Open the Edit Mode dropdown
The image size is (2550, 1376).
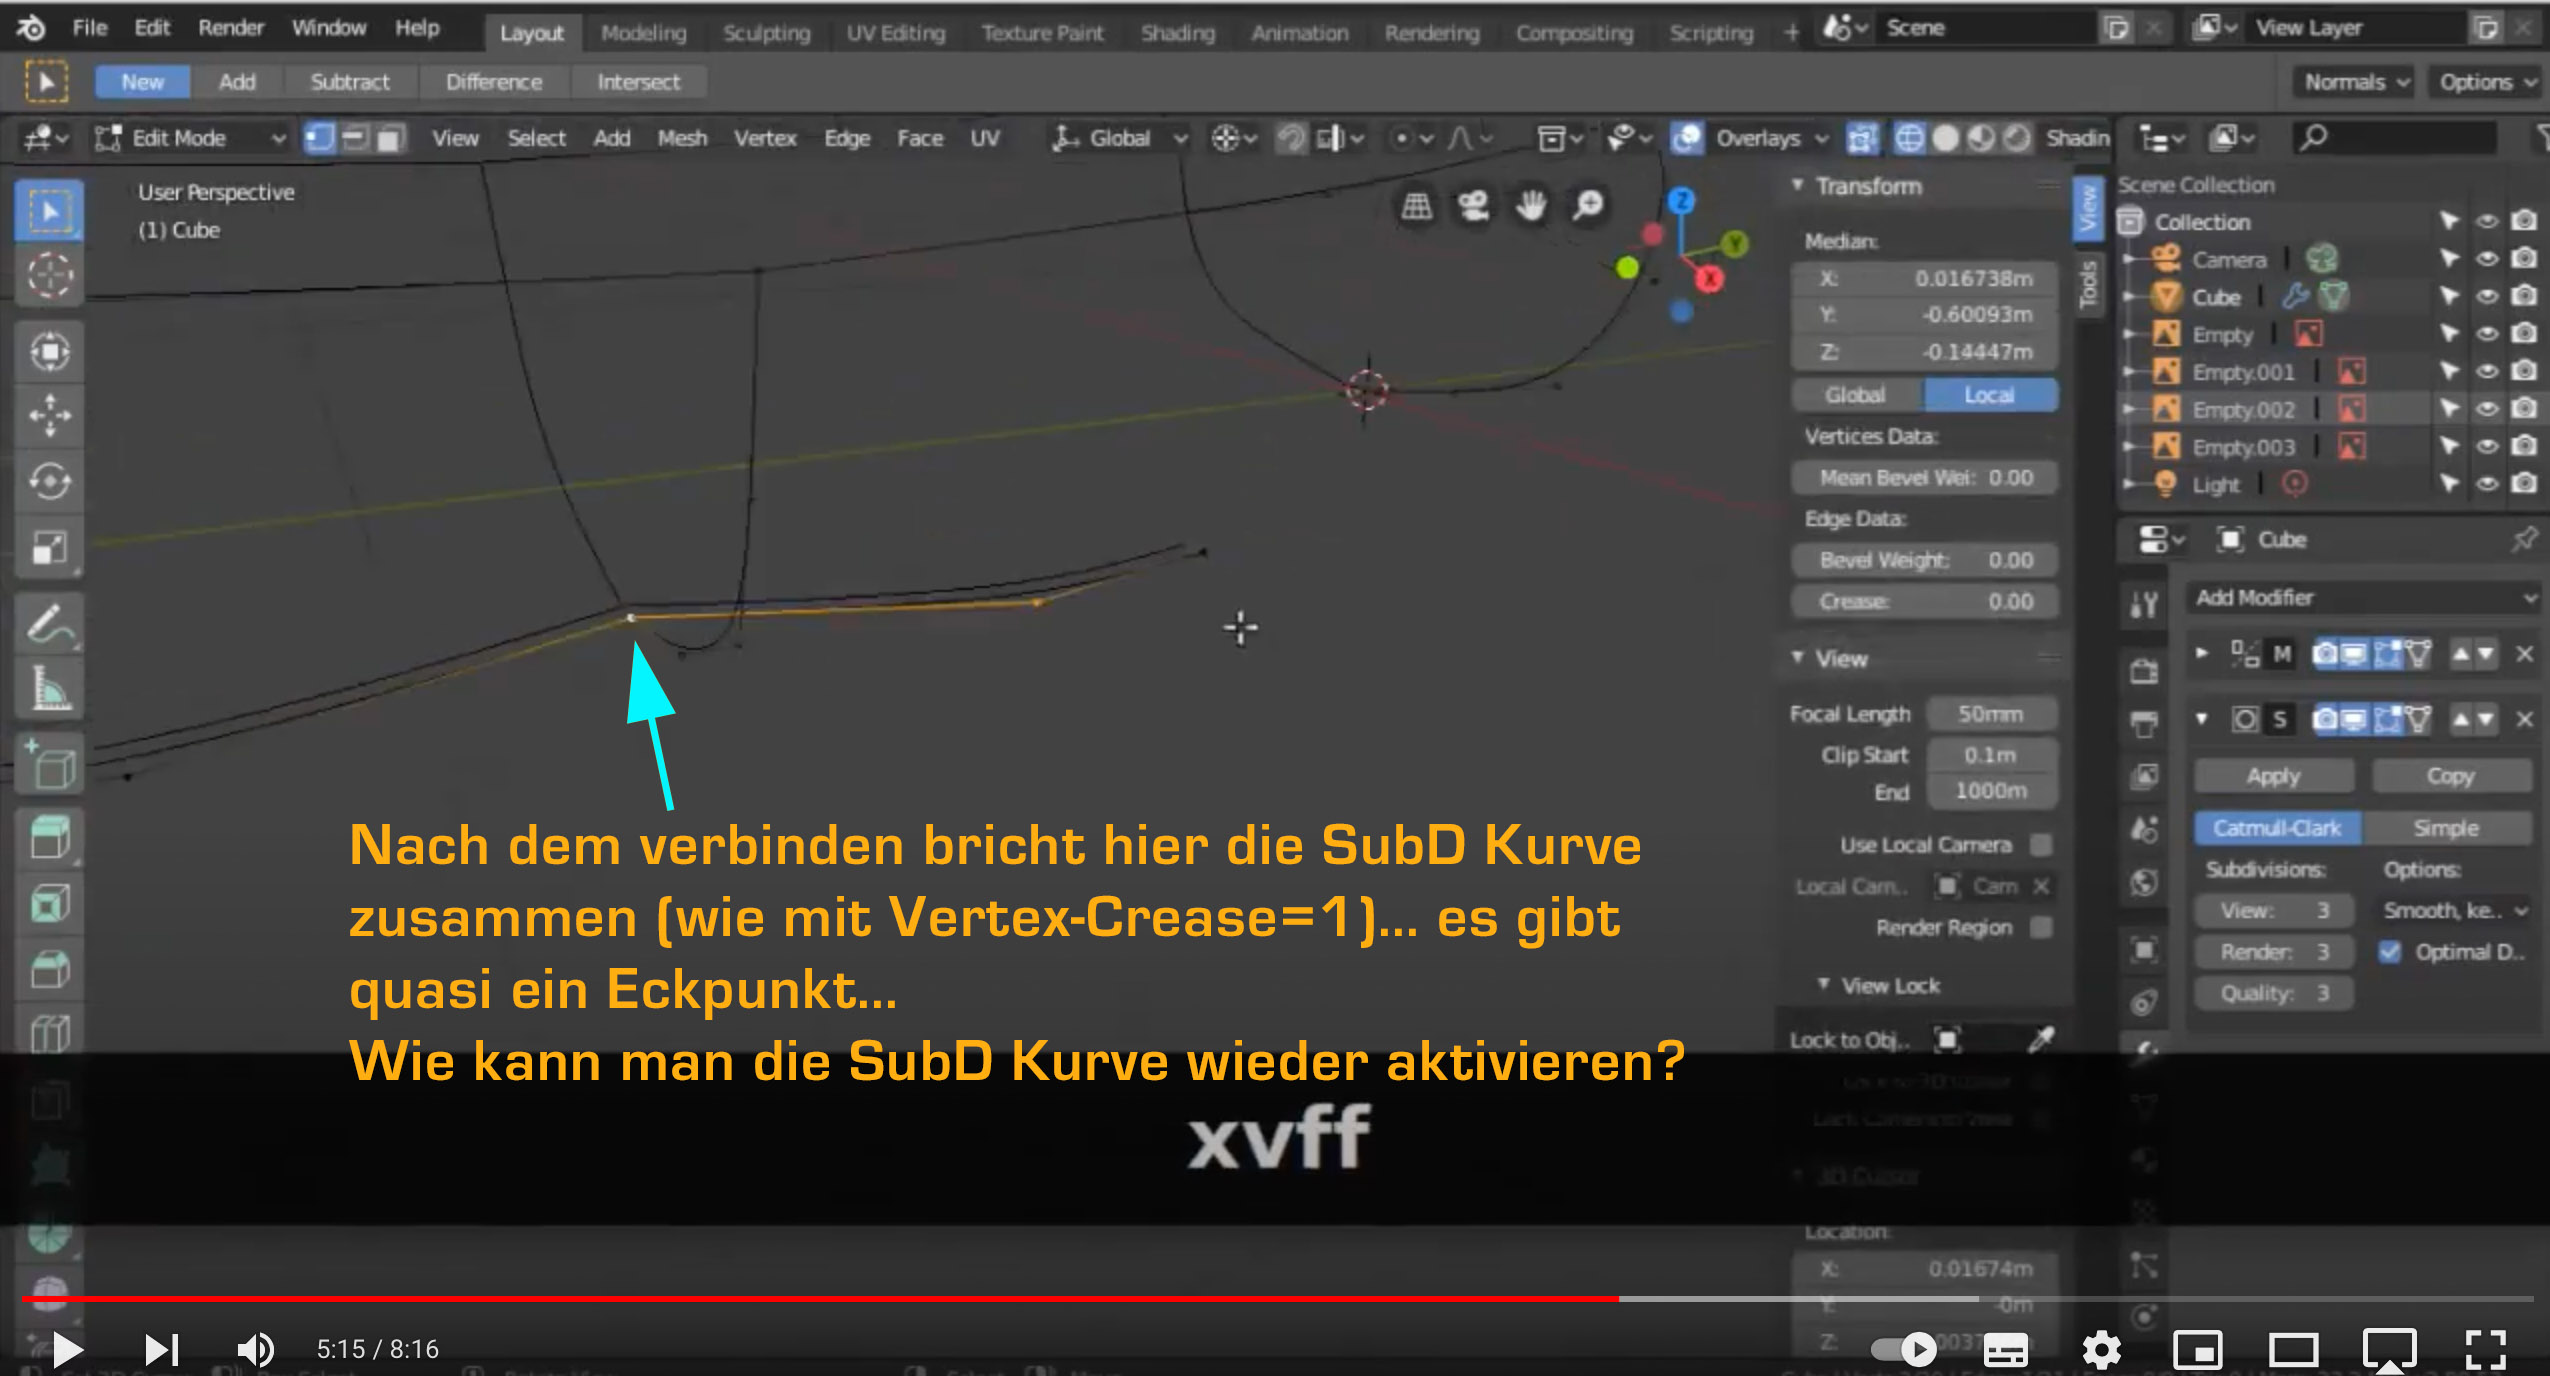click(190, 138)
